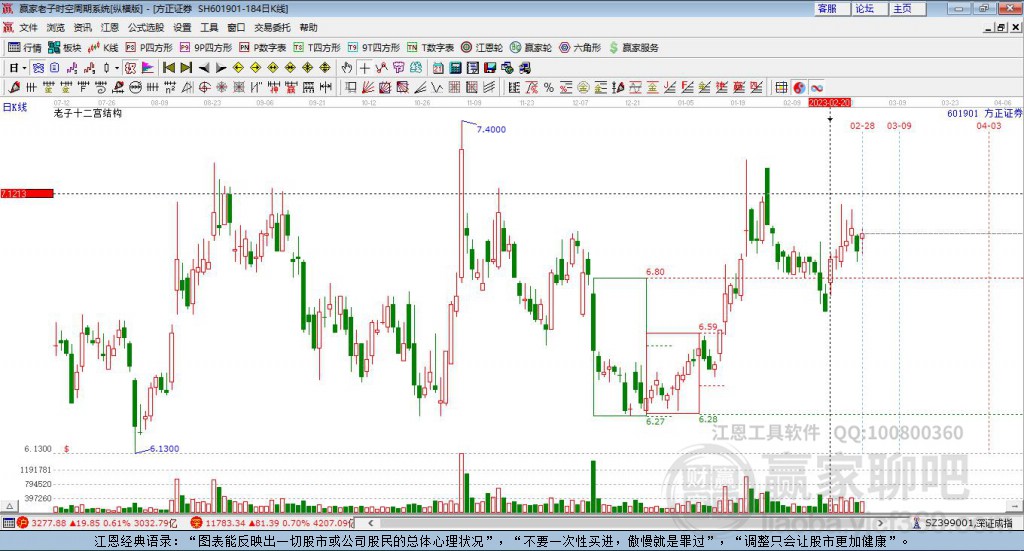This screenshot has width=1024, height=551.
Task: Click SZ399001 深证成指 in status bar
Action: point(964,523)
